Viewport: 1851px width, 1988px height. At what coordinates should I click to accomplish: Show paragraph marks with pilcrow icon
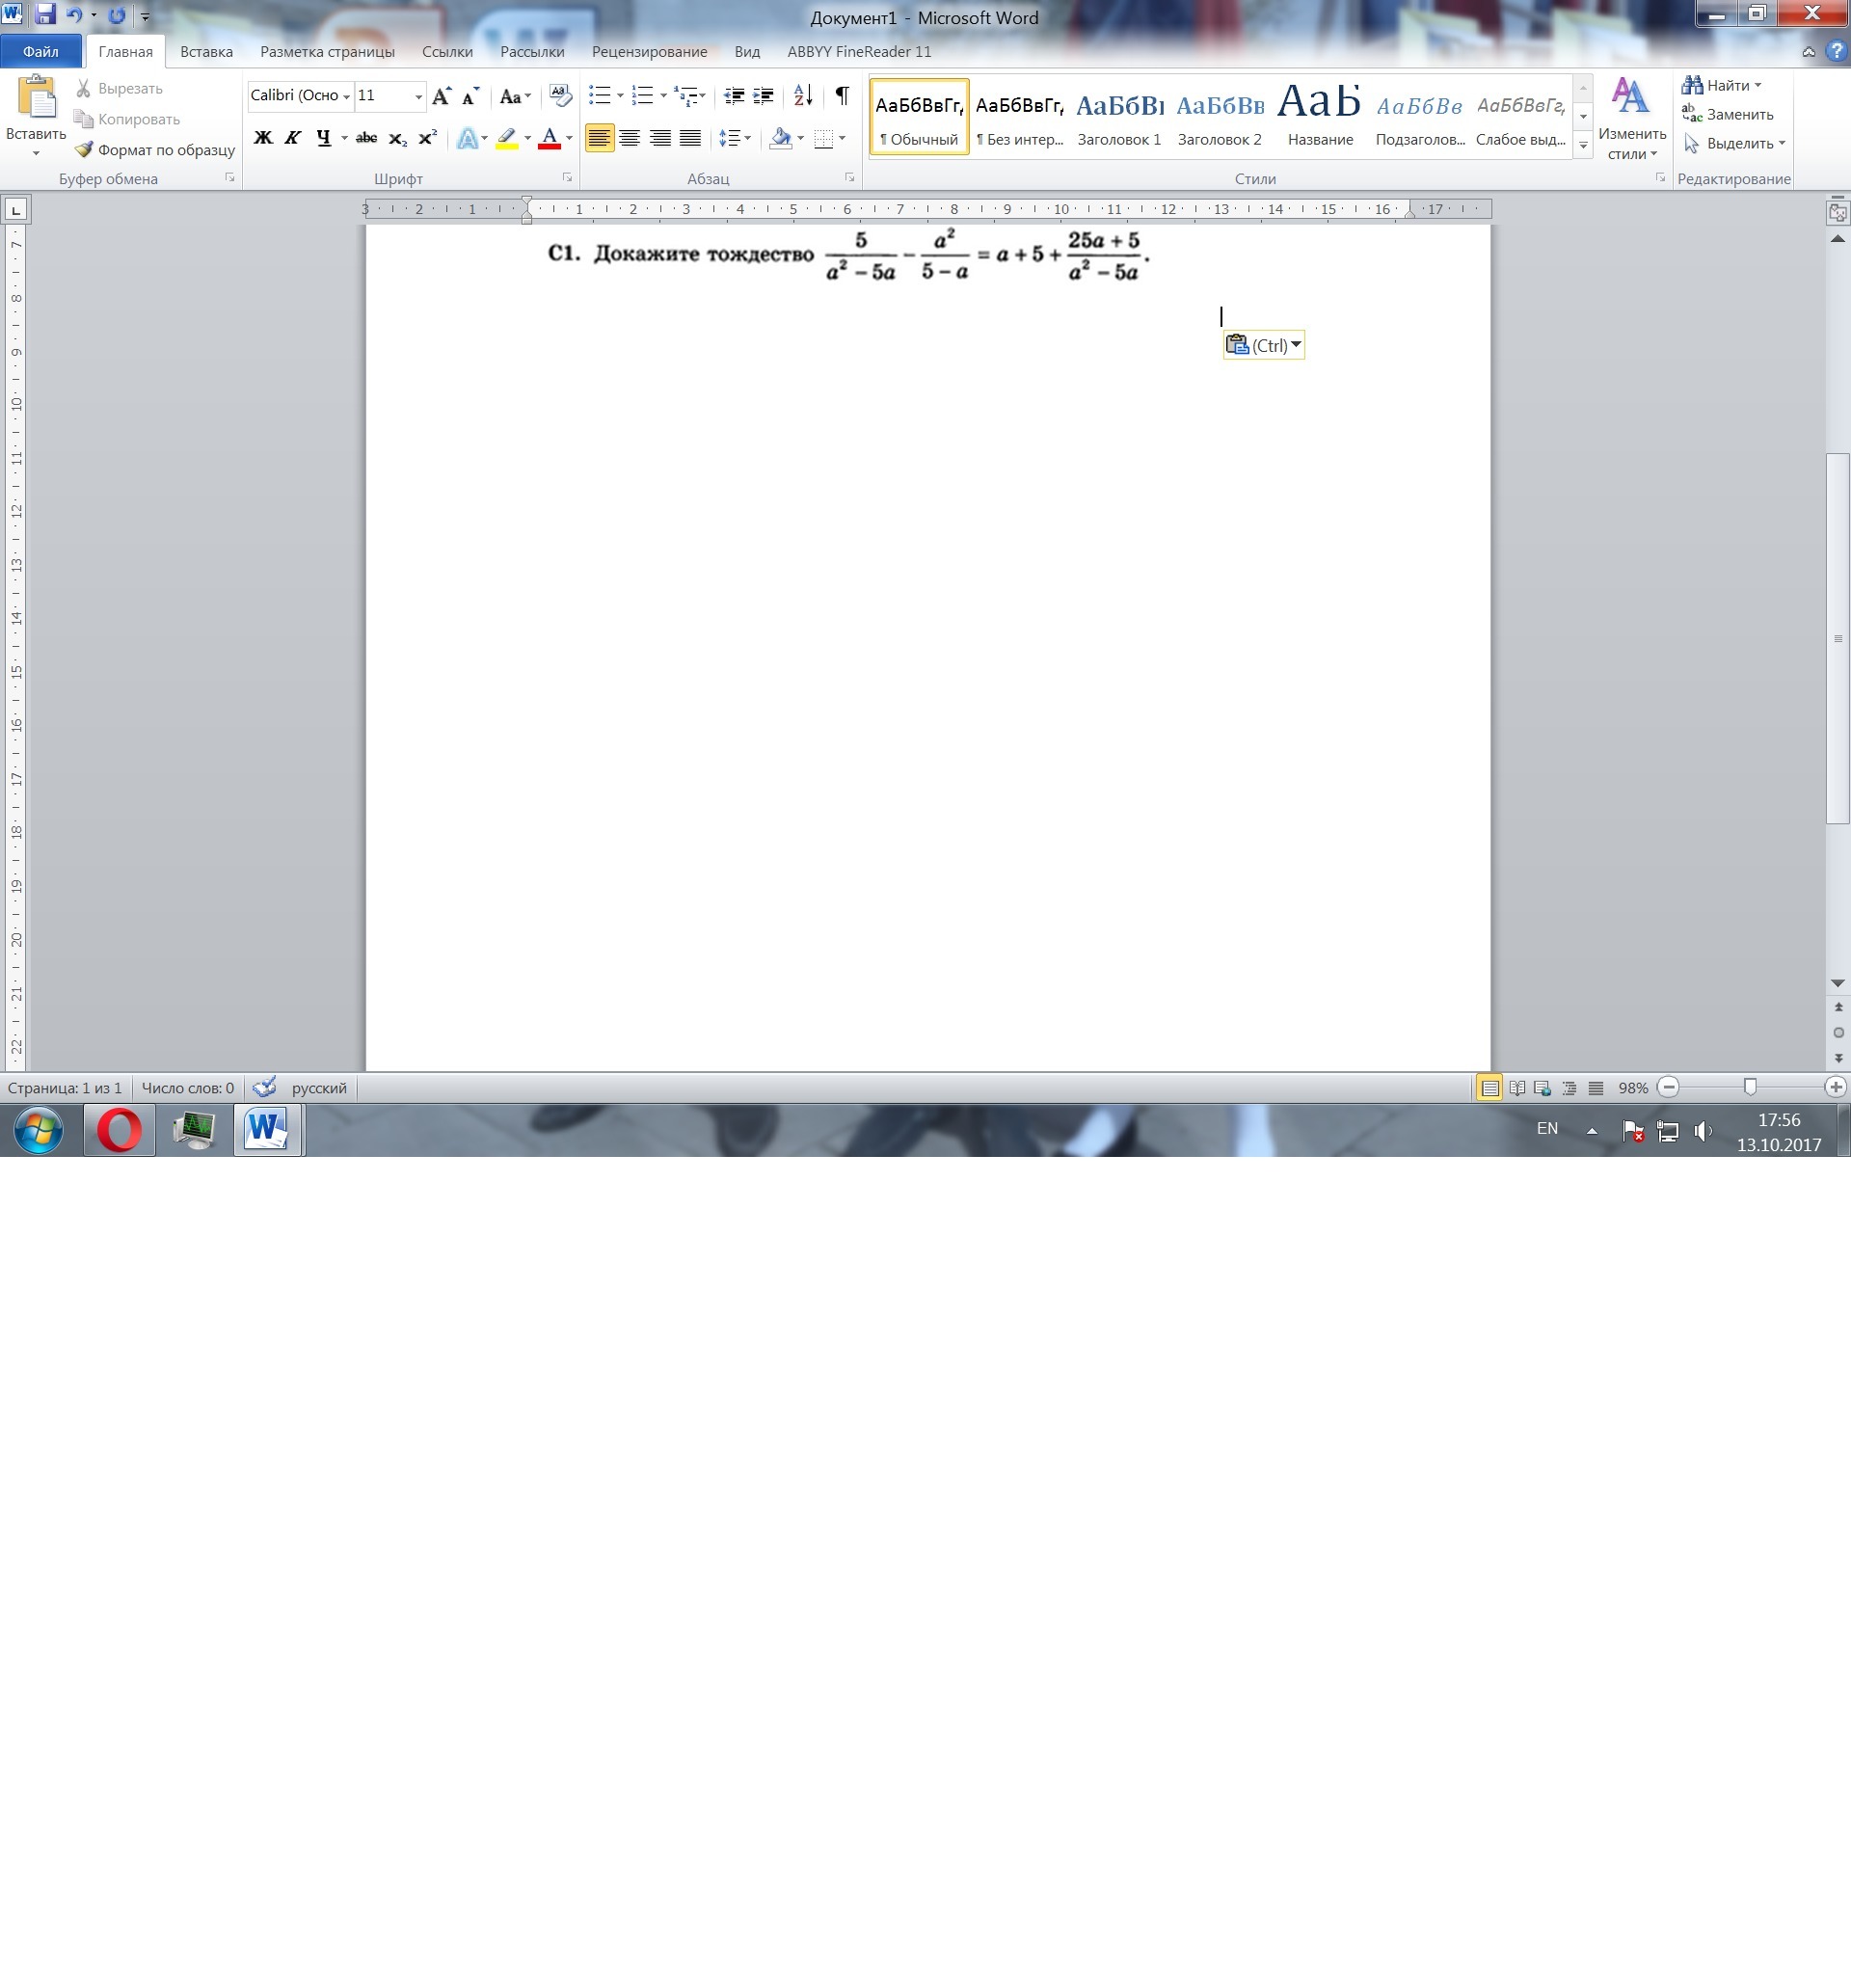click(842, 96)
